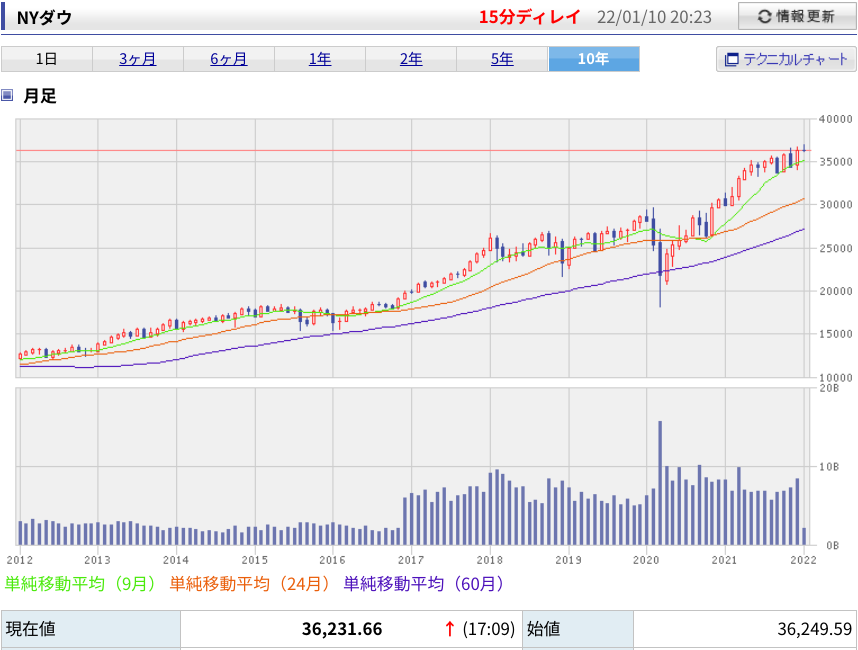Select the 1日 period tab

[x=47, y=59]
